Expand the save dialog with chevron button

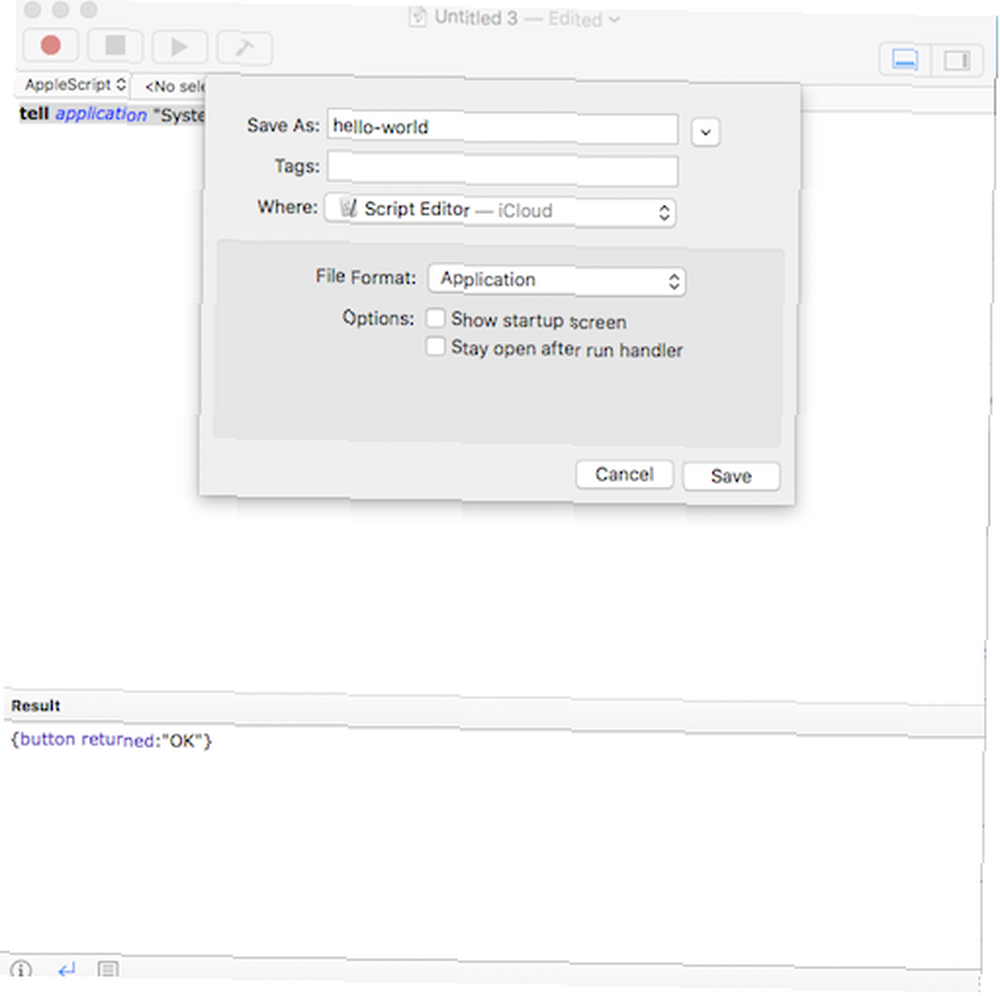(x=705, y=132)
